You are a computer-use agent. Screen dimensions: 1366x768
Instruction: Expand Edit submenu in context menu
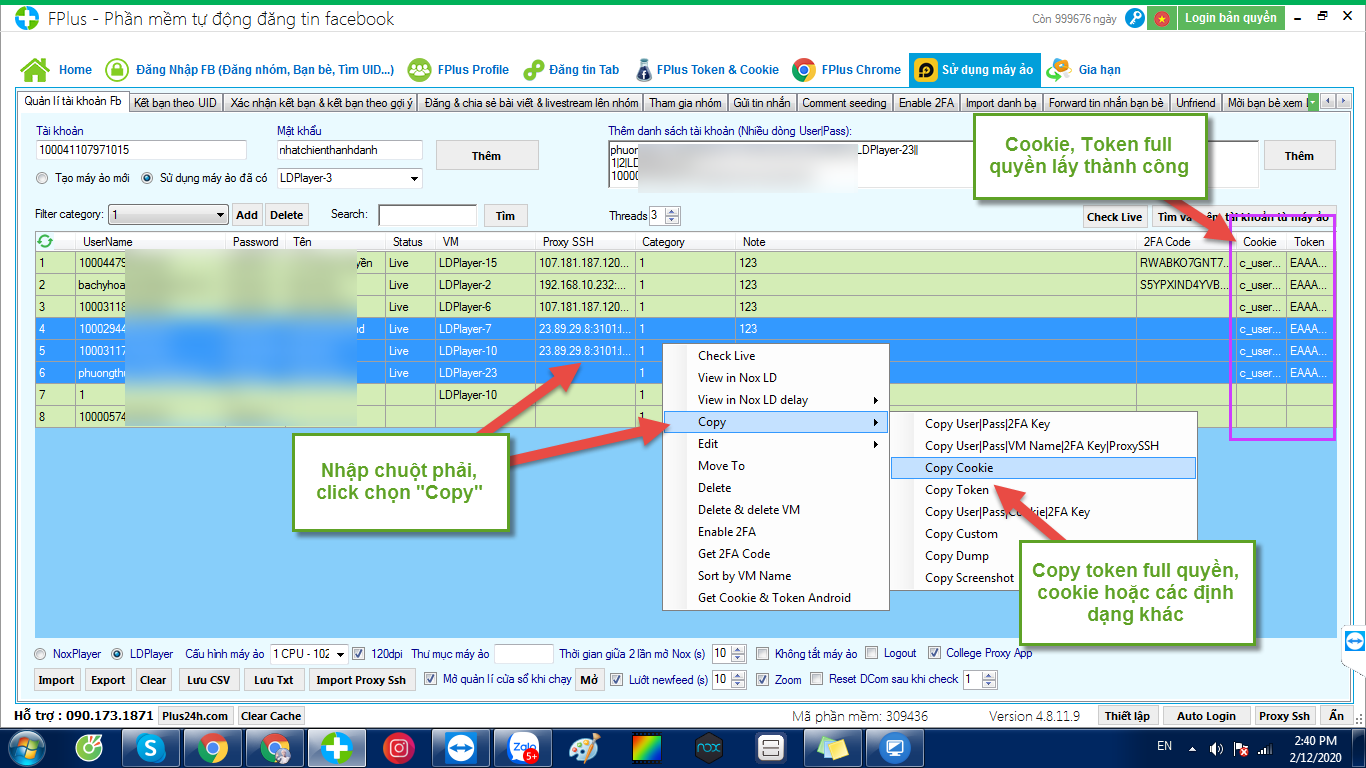tap(776, 444)
